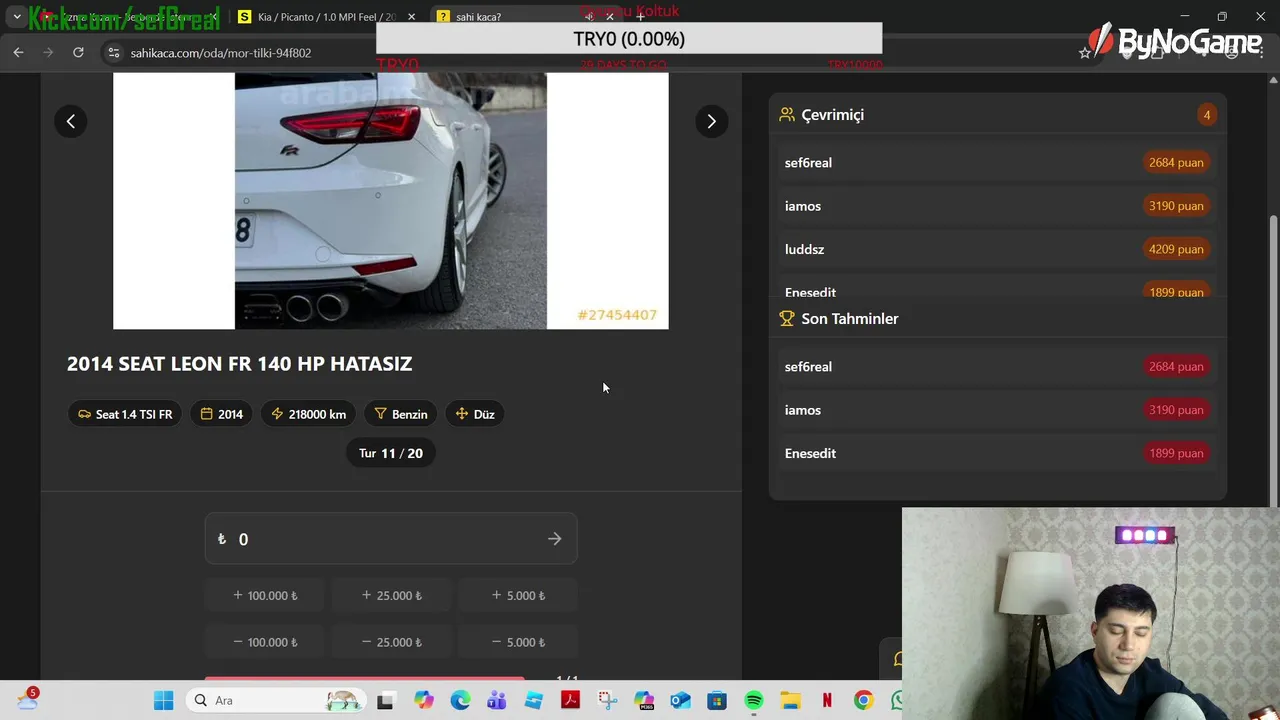Reload the page
The width and height of the screenshot is (1280, 720).
pyautogui.click(x=78, y=52)
